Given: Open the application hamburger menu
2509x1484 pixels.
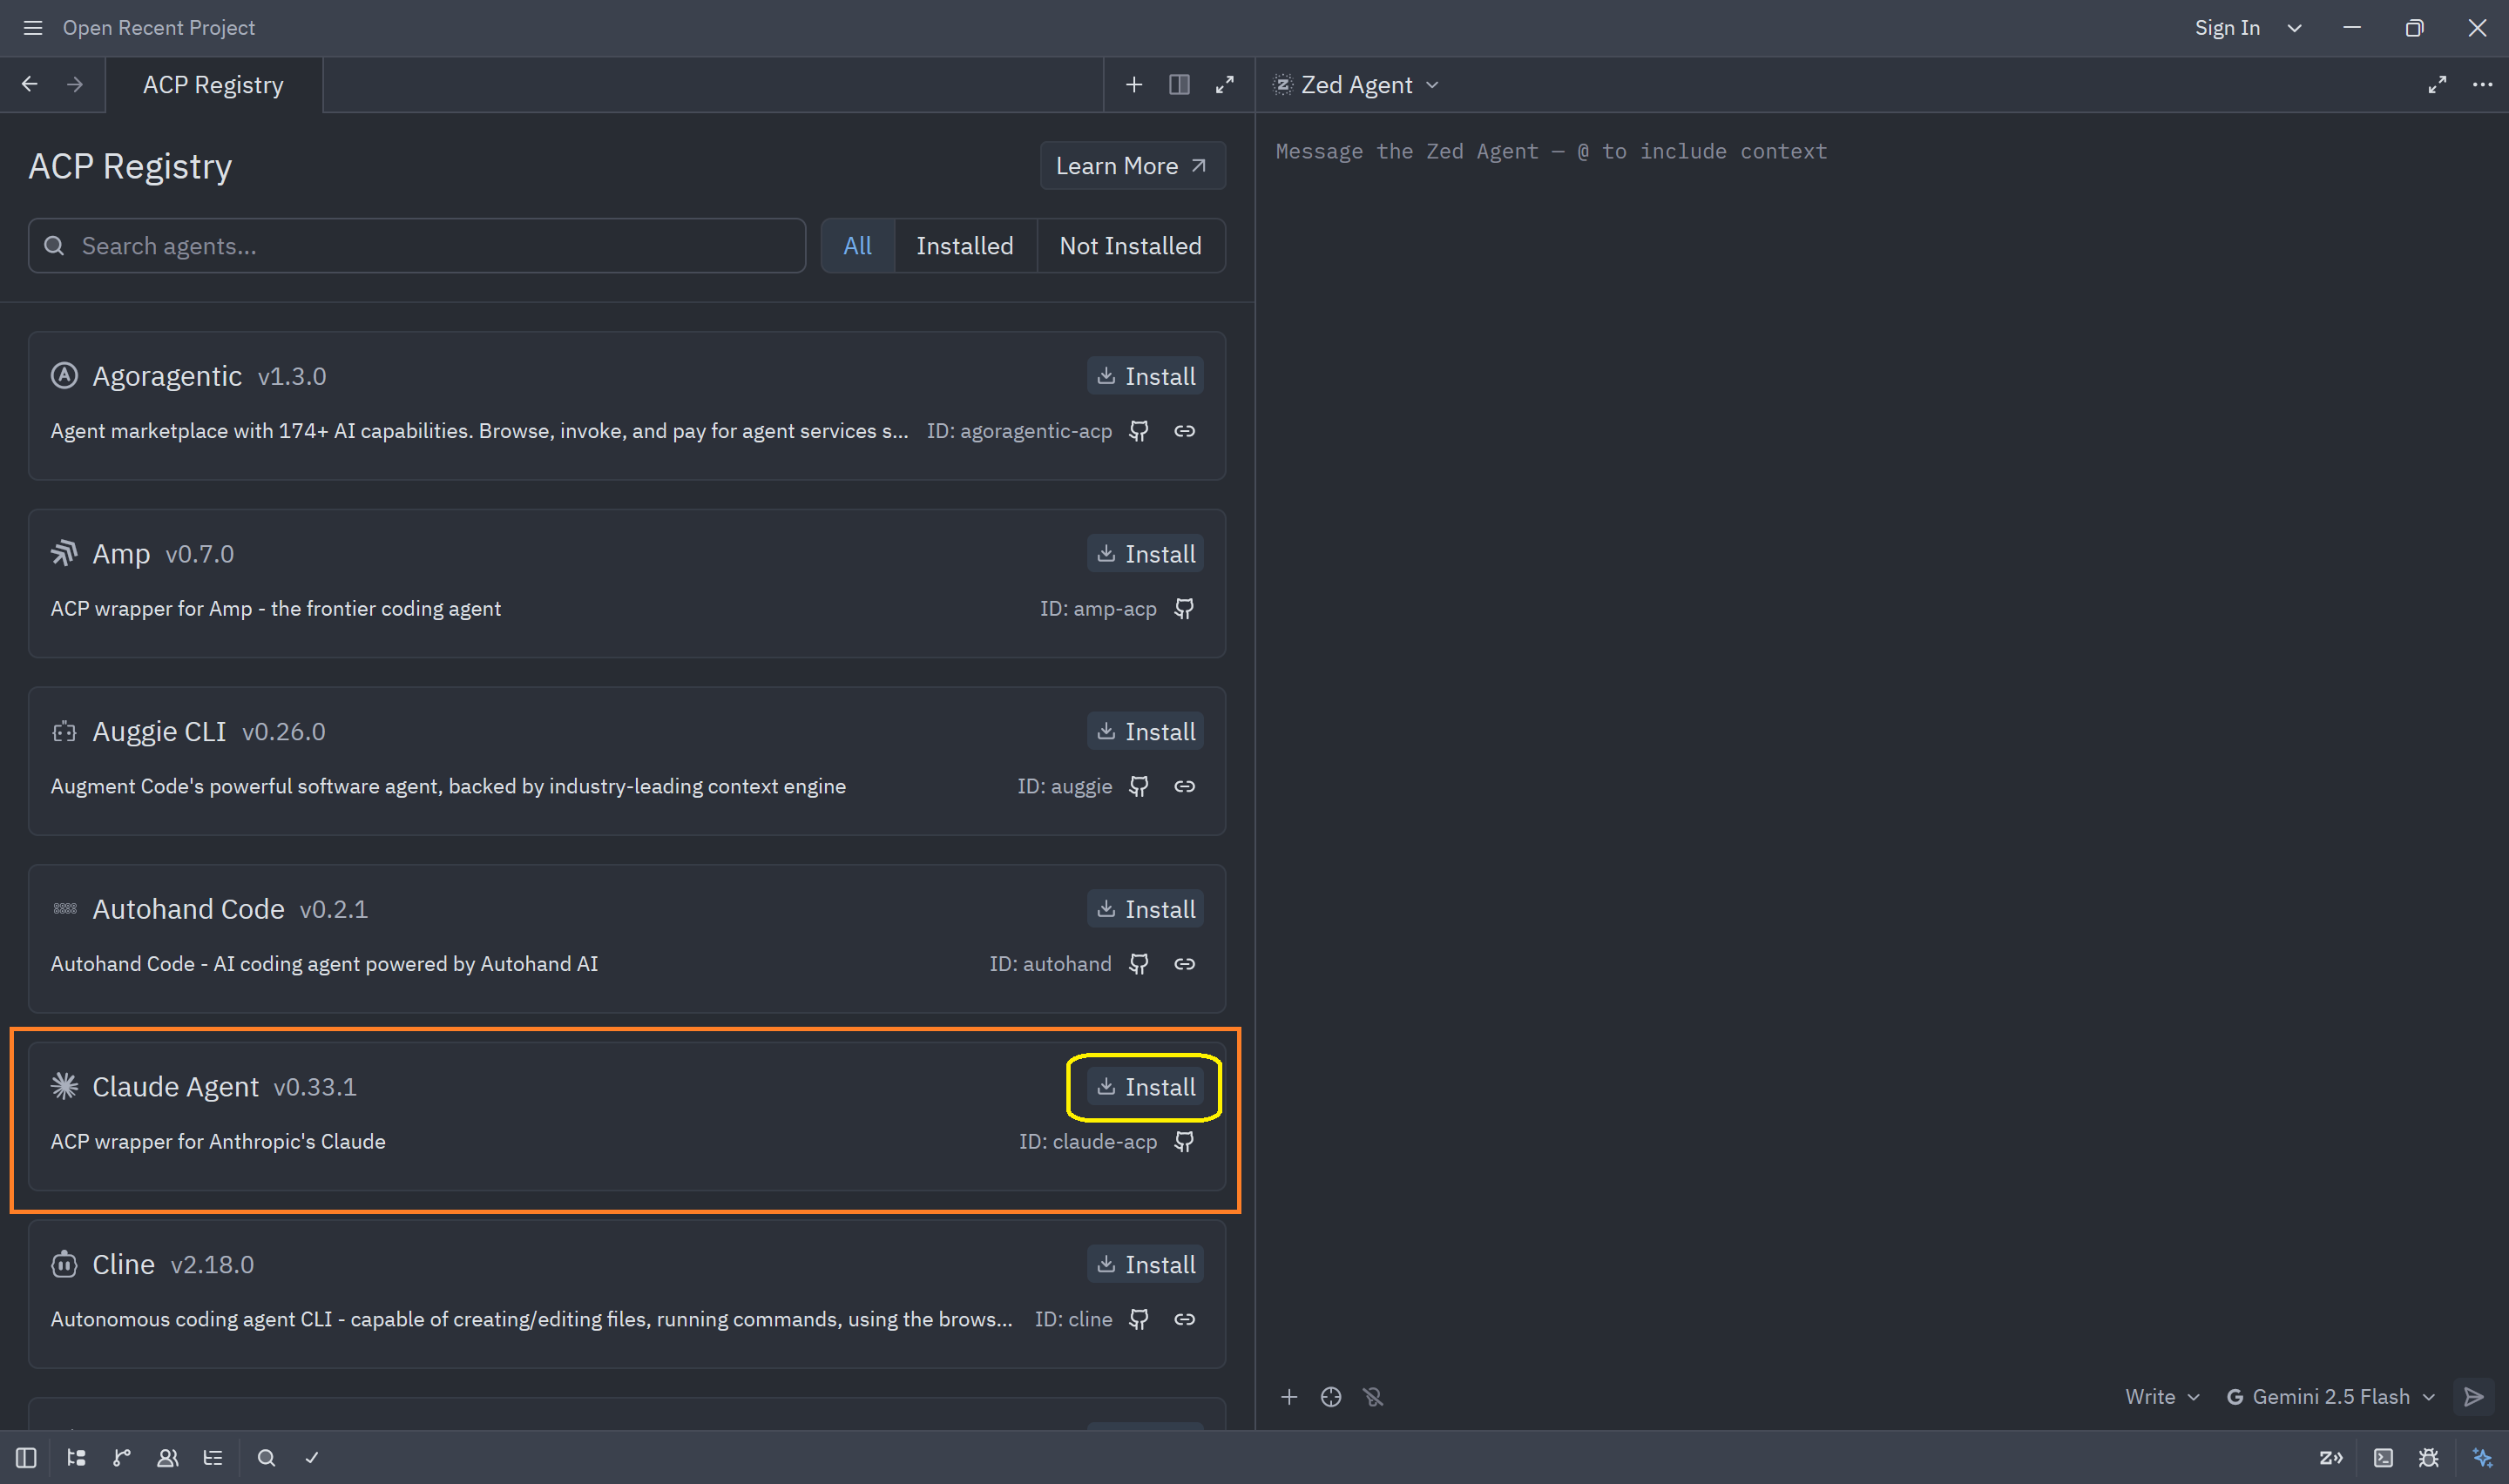Looking at the screenshot, I should [x=33, y=28].
